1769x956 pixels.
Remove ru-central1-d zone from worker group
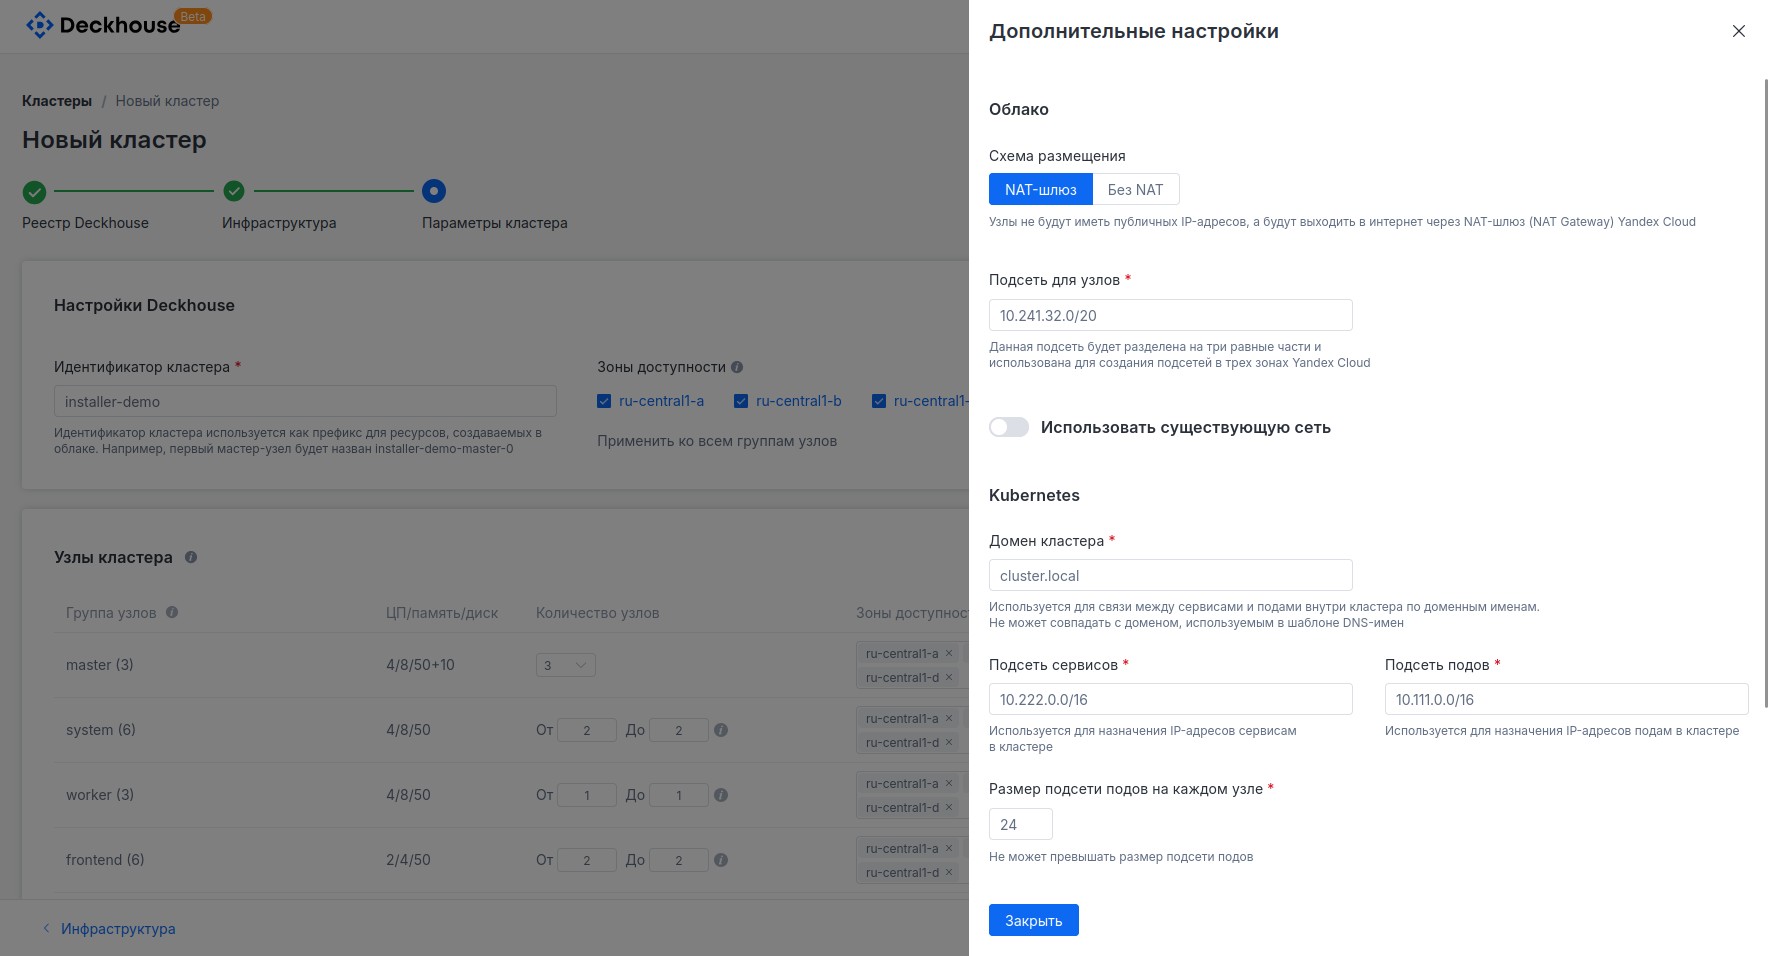(x=948, y=807)
